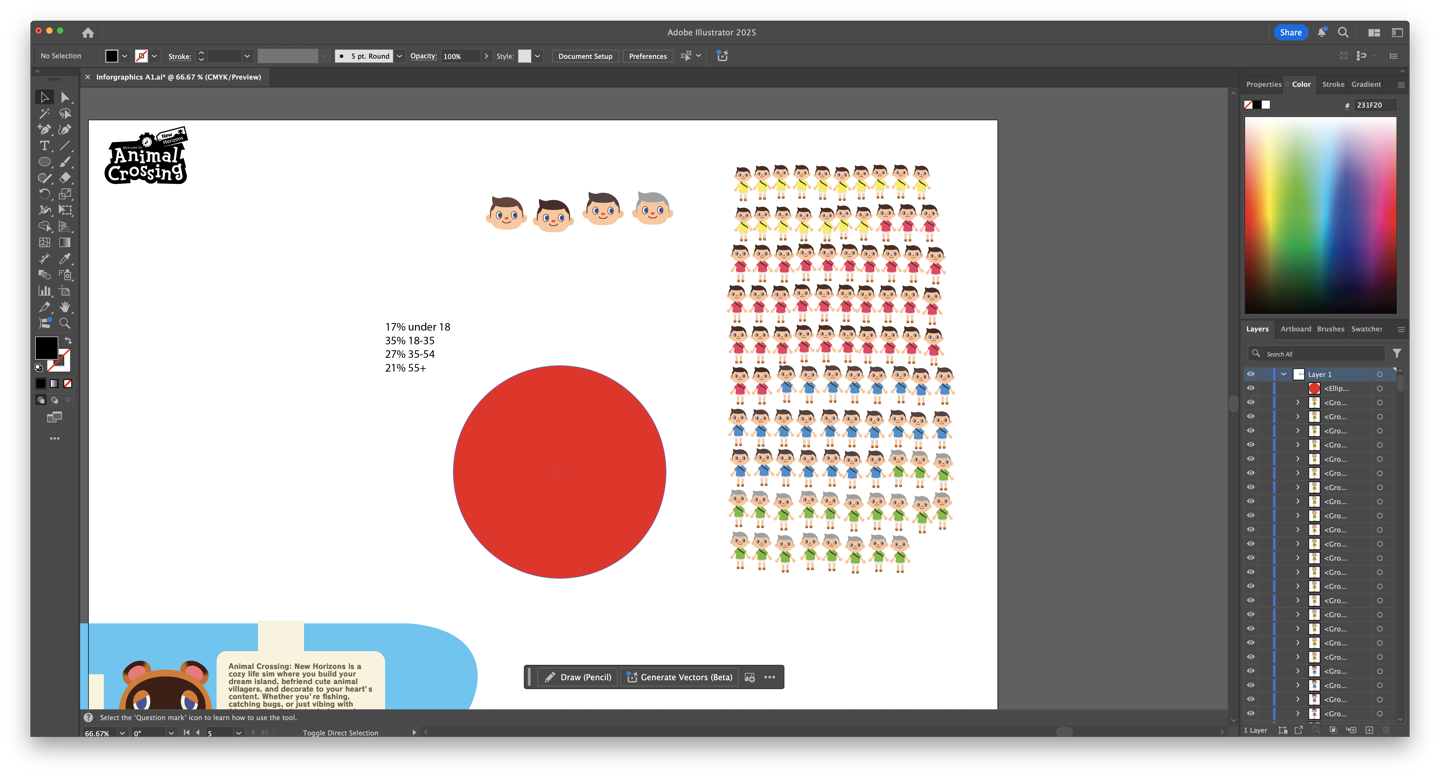Open the Swatches panel tab

pos(1367,329)
